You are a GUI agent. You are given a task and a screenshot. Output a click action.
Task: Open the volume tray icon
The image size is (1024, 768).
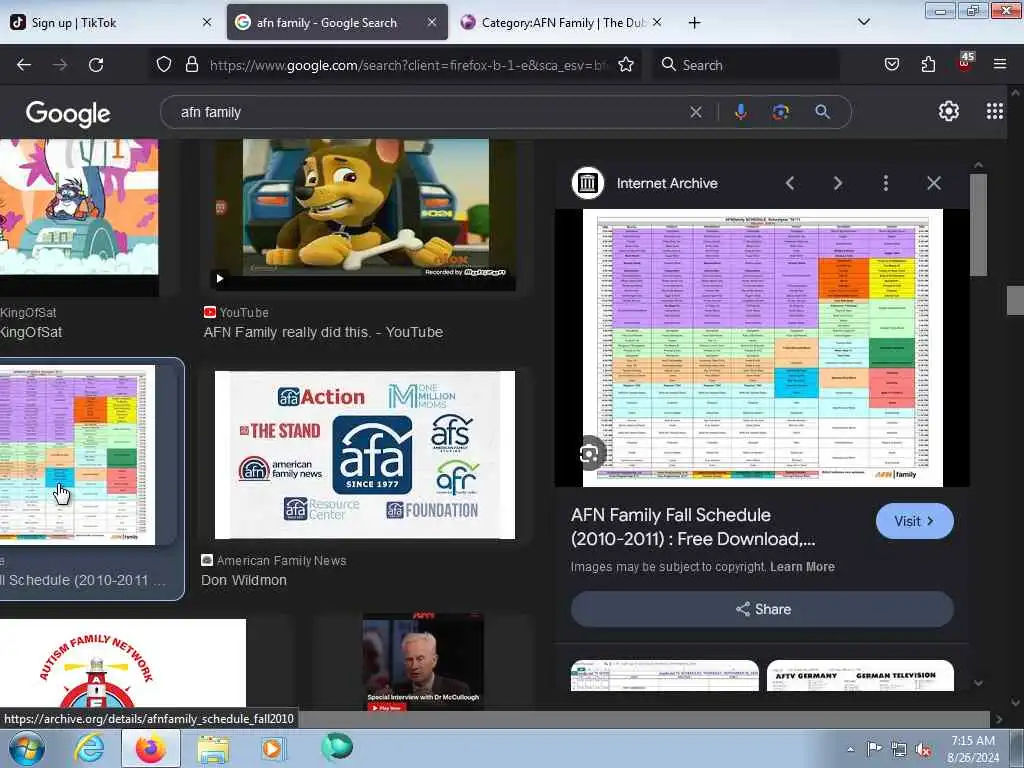(923, 750)
